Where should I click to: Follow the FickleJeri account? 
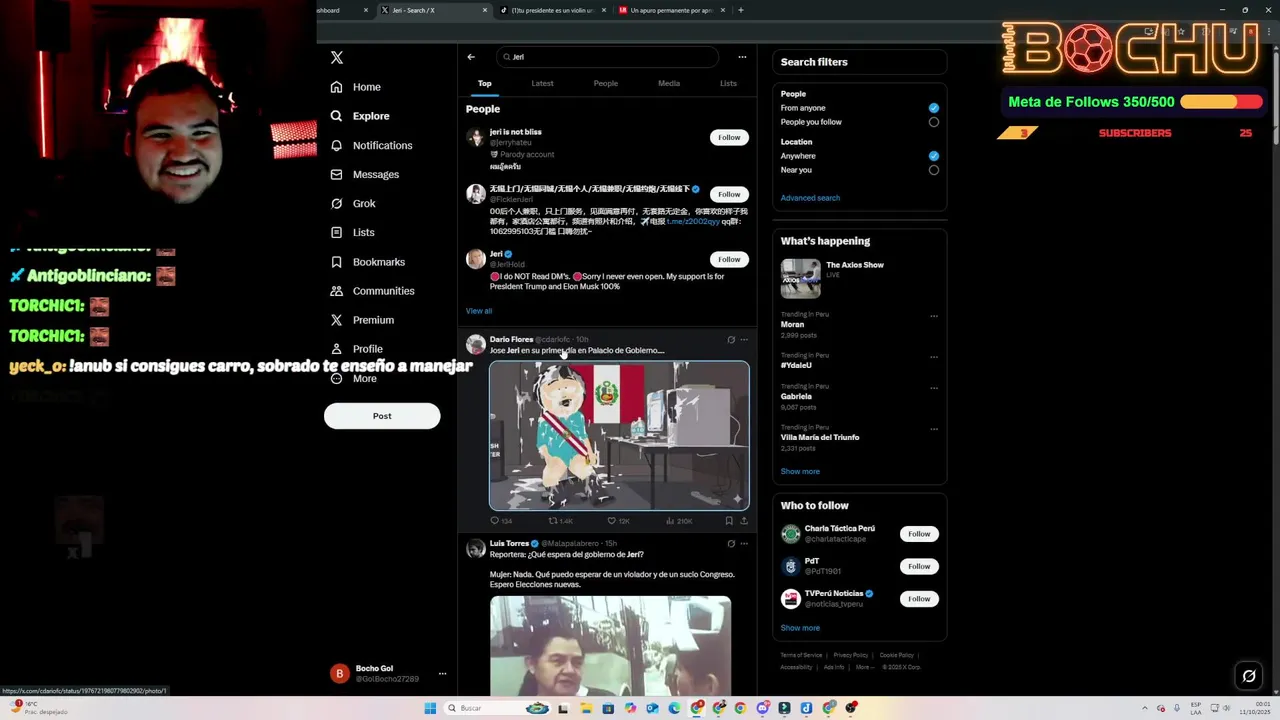[729, 194]
